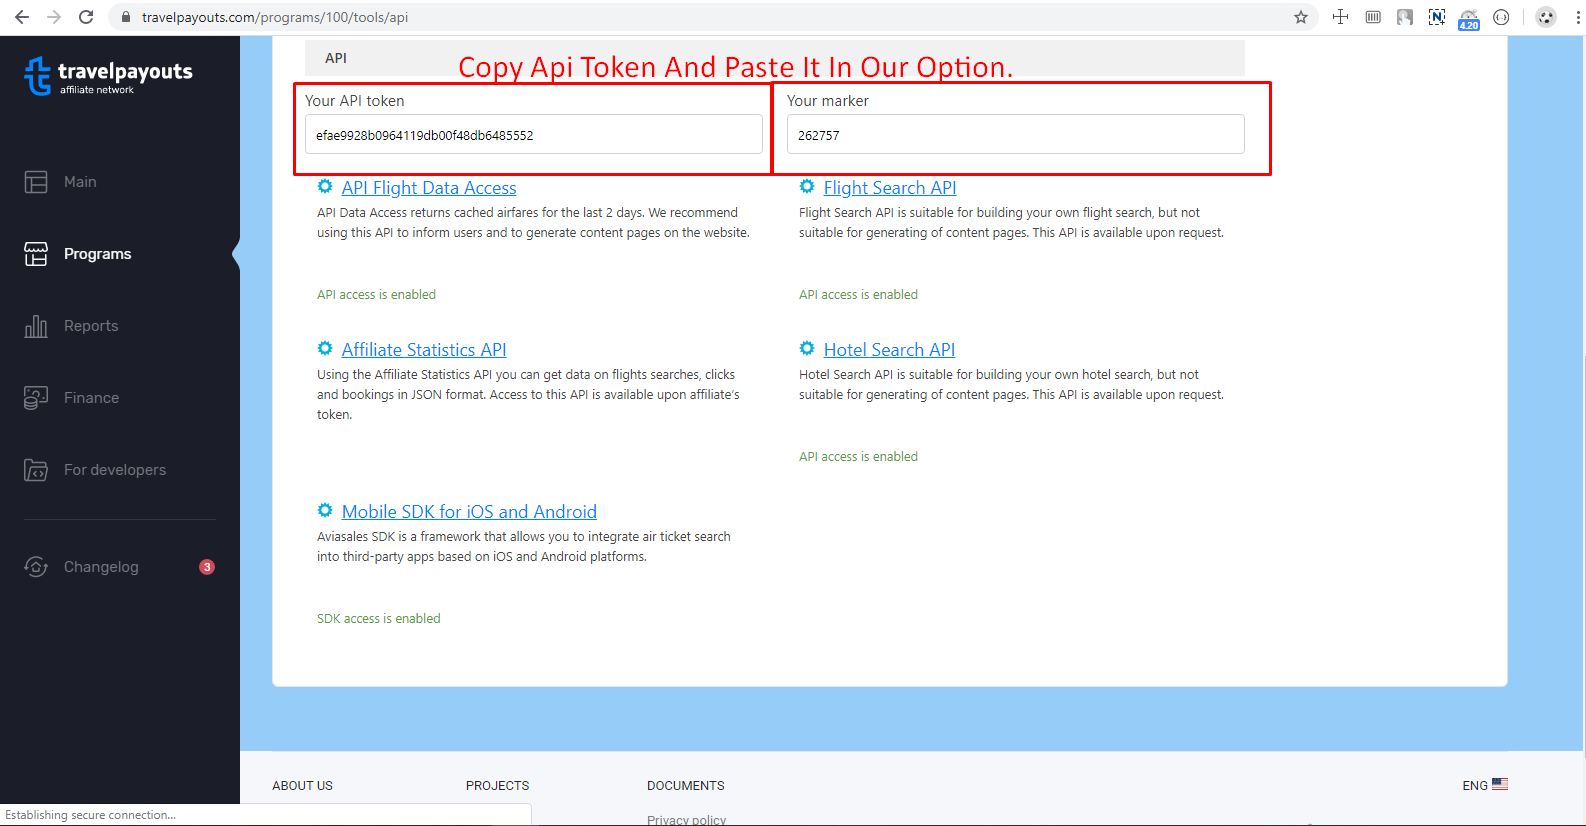The image size is (1586, 826).
Task: Click the Changelog sidebar icon
Action: click(x=36, y=567)
